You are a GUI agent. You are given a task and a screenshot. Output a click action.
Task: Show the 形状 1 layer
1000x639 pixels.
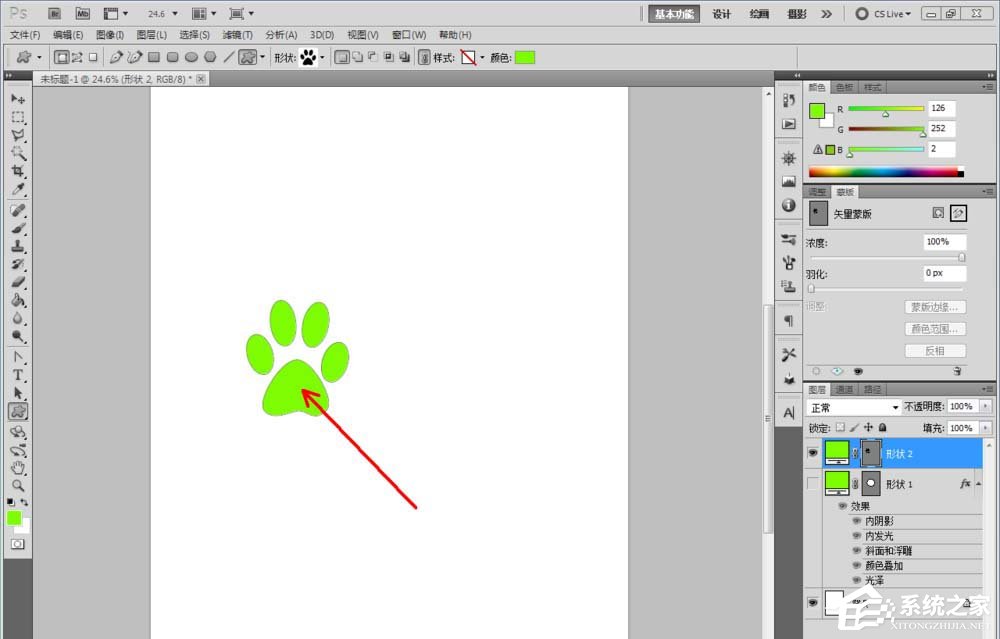point(812,484)
